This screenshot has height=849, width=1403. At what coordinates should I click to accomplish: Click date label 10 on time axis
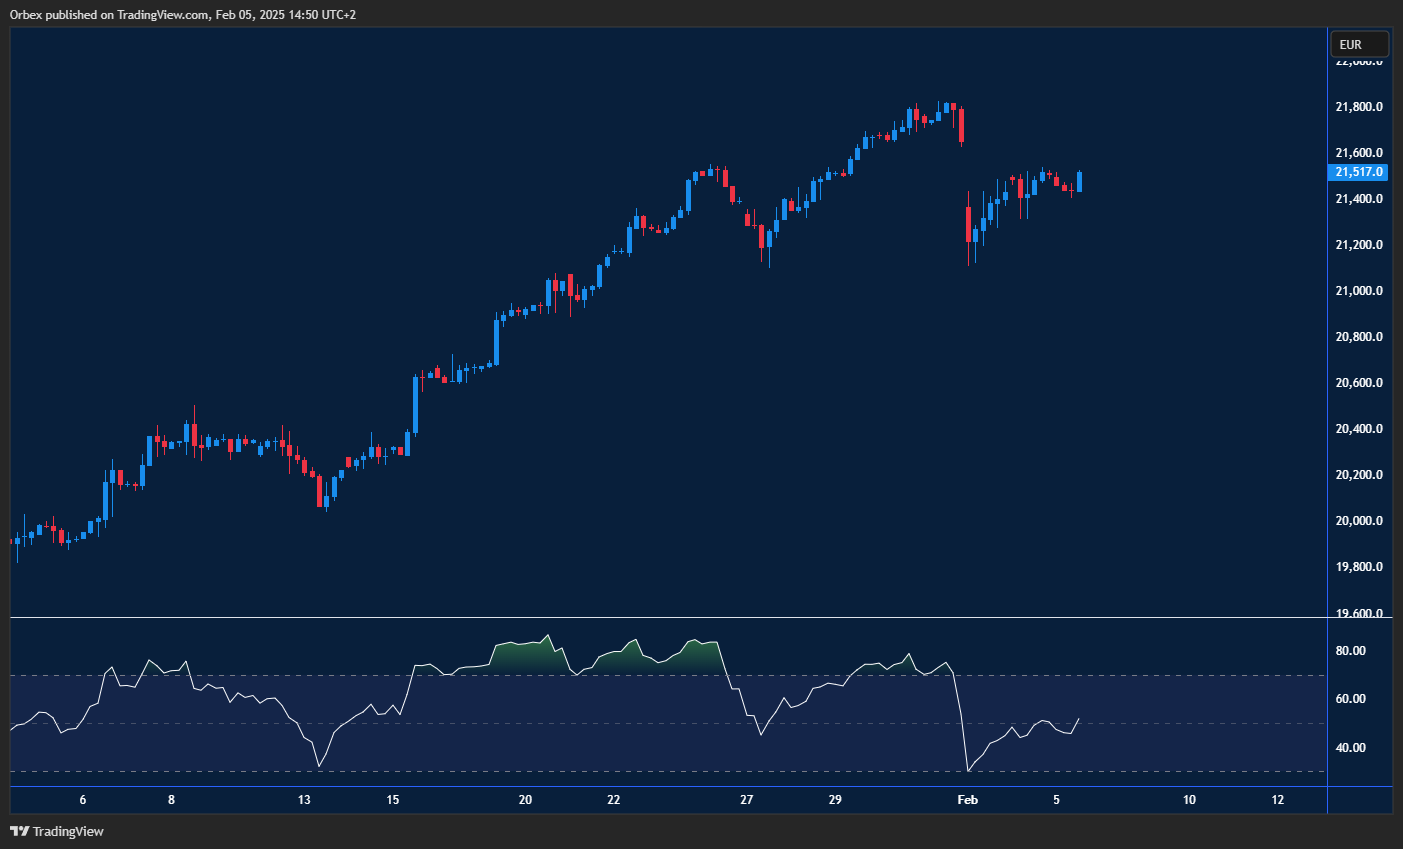[x=1189, y=800]
